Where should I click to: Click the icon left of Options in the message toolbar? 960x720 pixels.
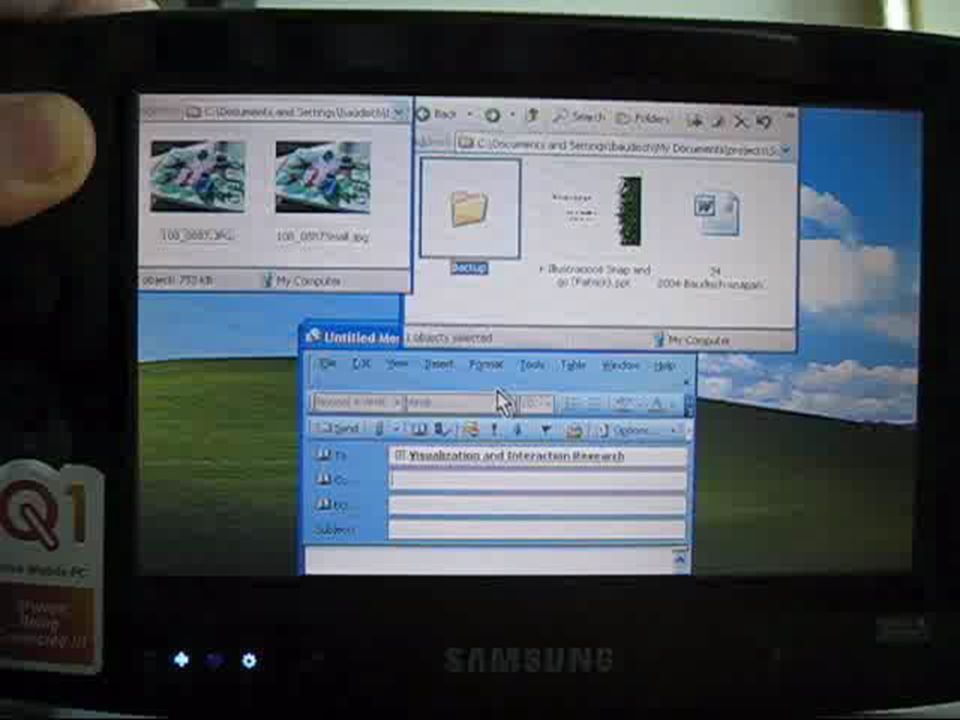[x=574, y=431]
